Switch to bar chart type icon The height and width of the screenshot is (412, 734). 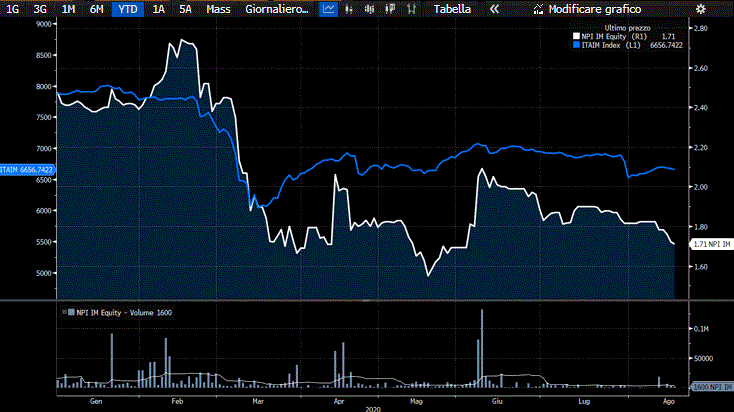(x=349, y=9)
